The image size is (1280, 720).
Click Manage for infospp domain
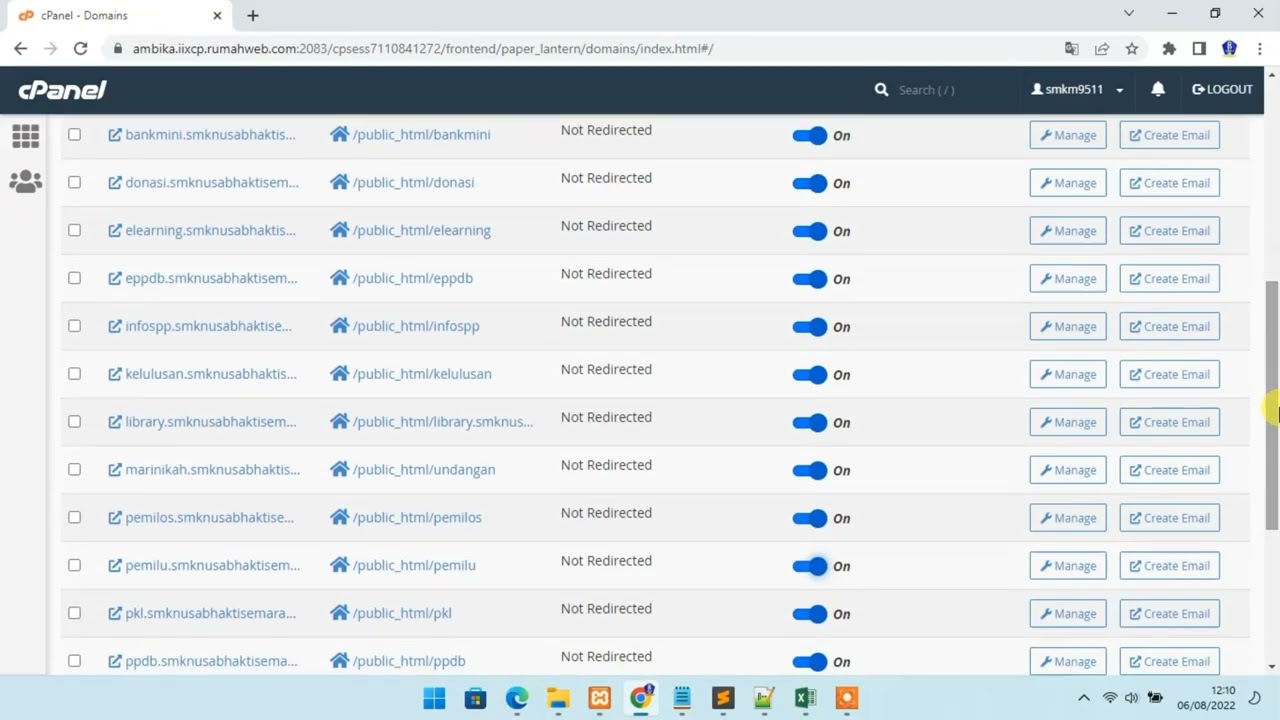[x=1068, y=327]
